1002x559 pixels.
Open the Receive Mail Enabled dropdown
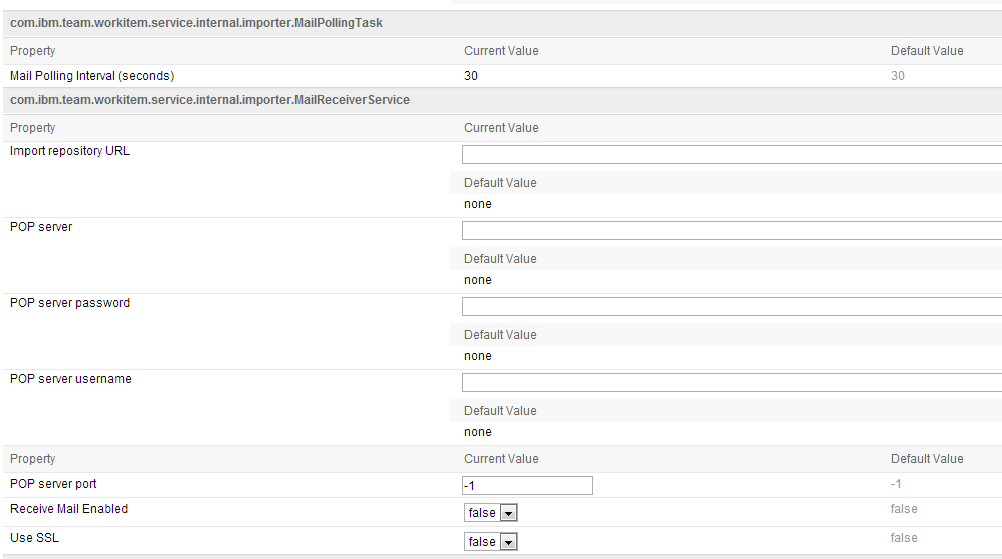point(490,512)
